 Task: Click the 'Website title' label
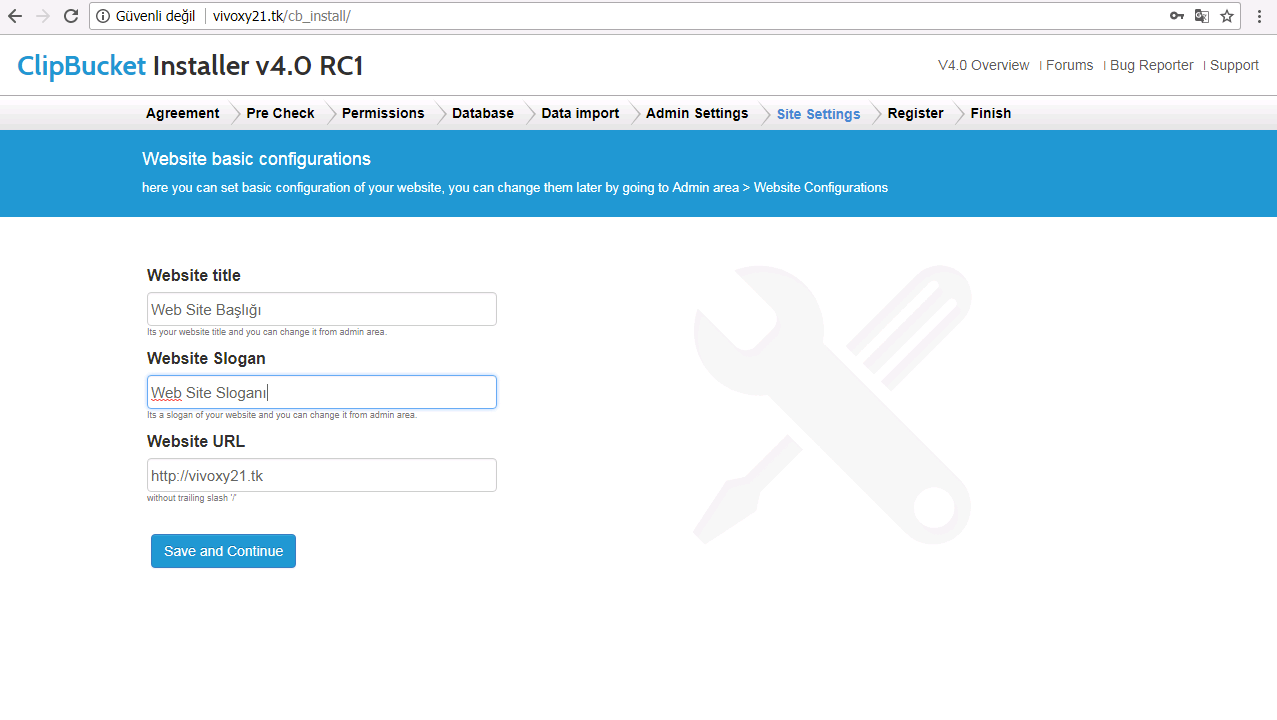point(194,275)
